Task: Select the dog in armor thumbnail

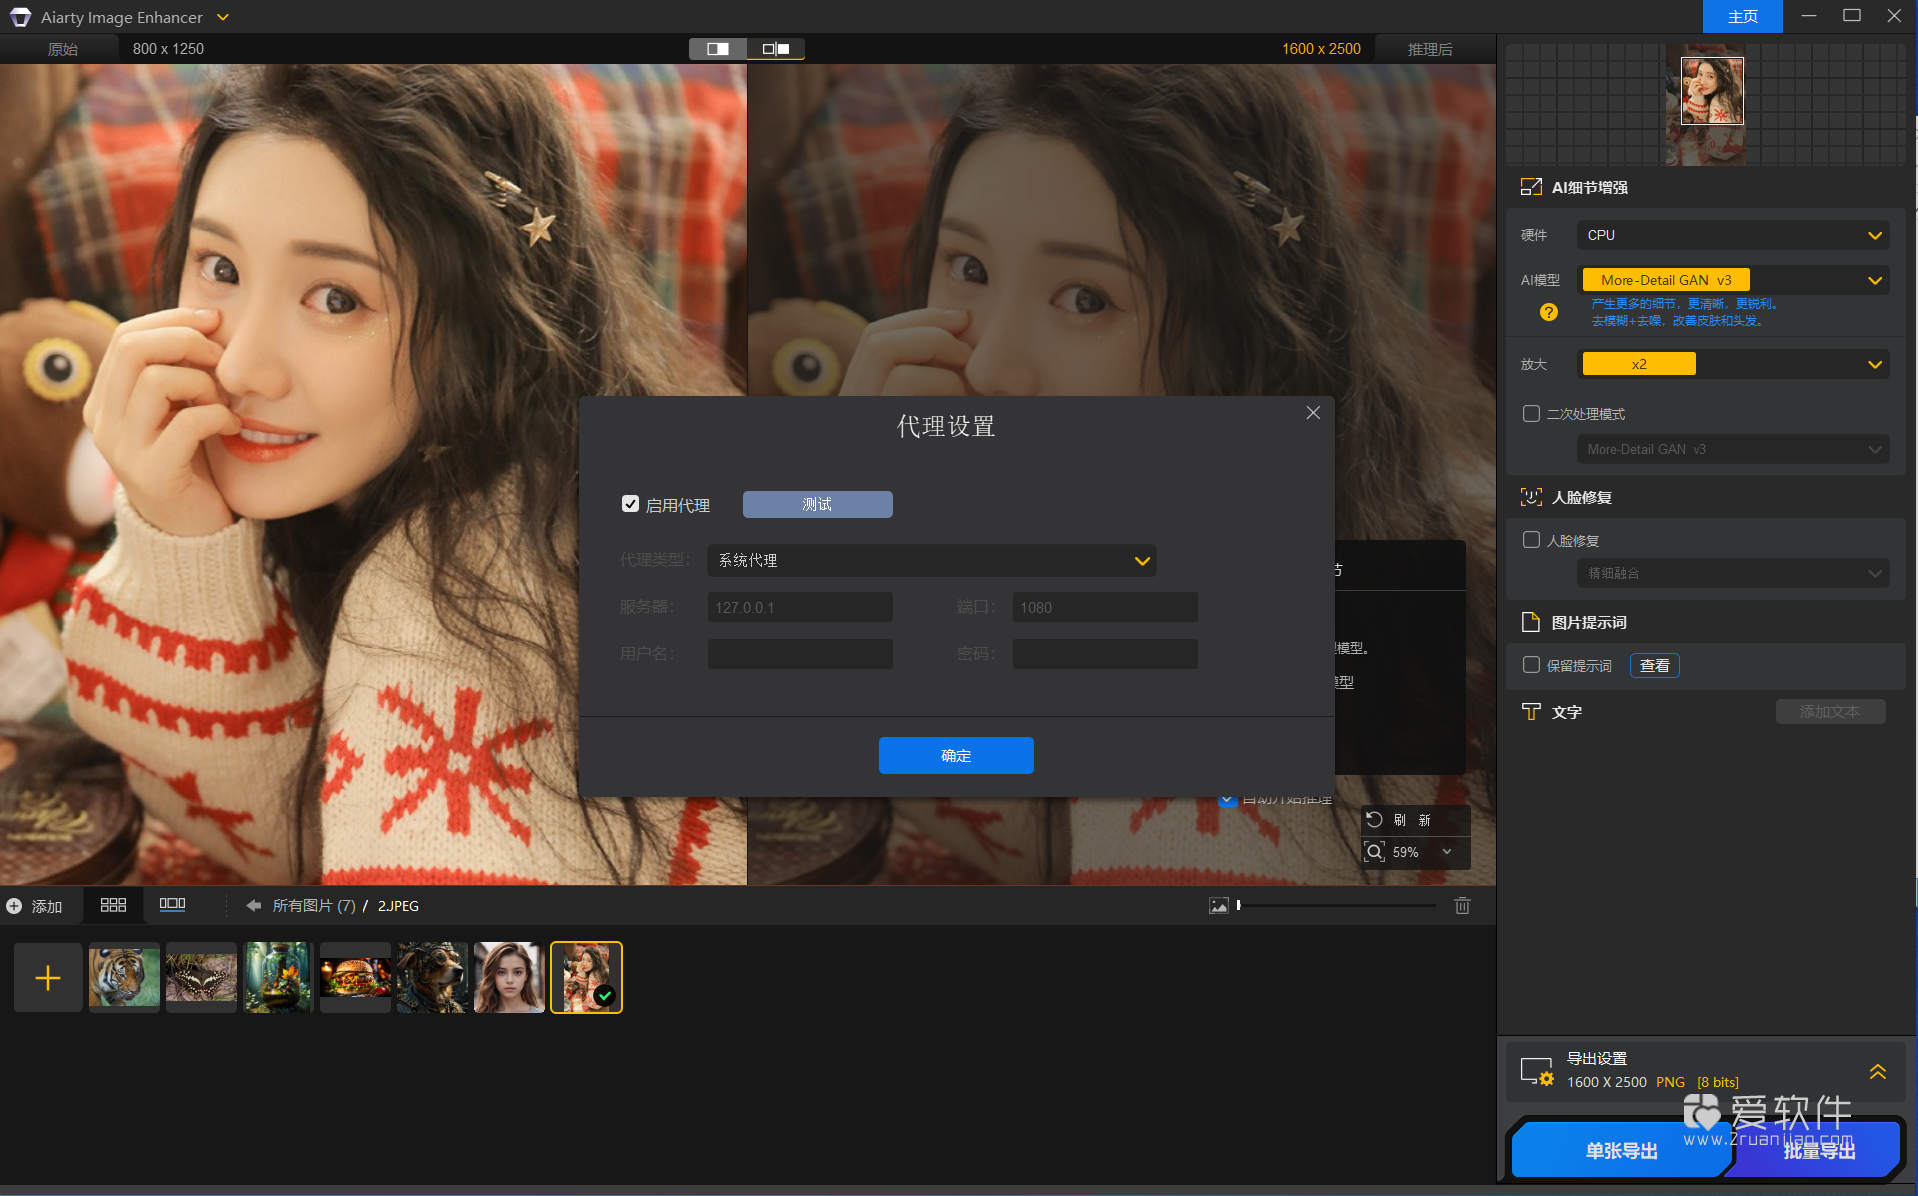Action: pyautogui.click(x=432, y=978)
